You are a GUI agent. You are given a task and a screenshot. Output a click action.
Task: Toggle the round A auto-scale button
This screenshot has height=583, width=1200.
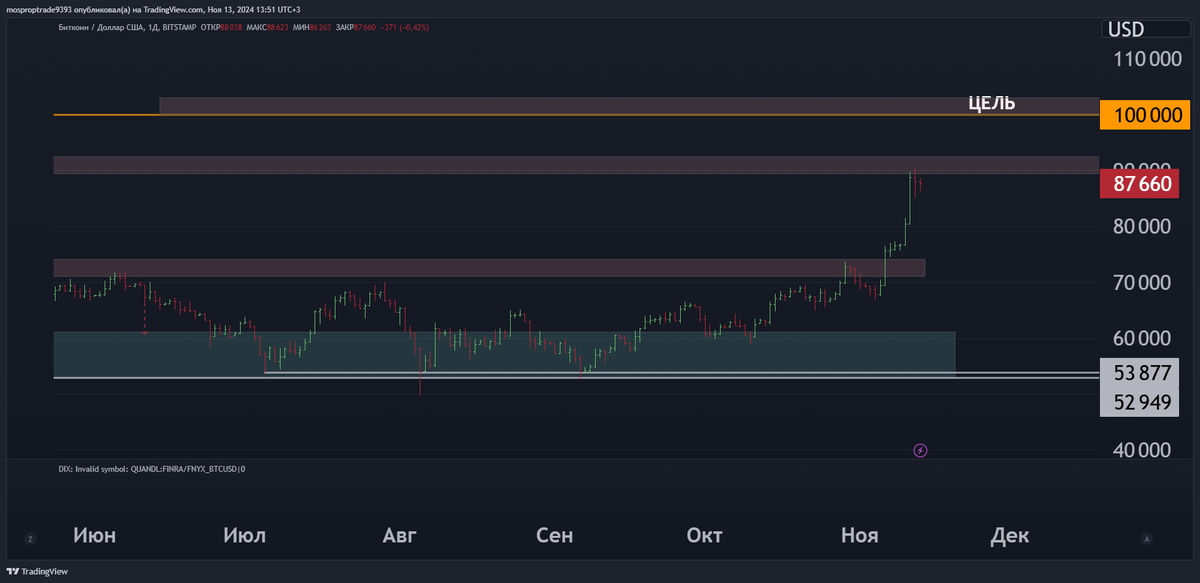[1146, 538]
